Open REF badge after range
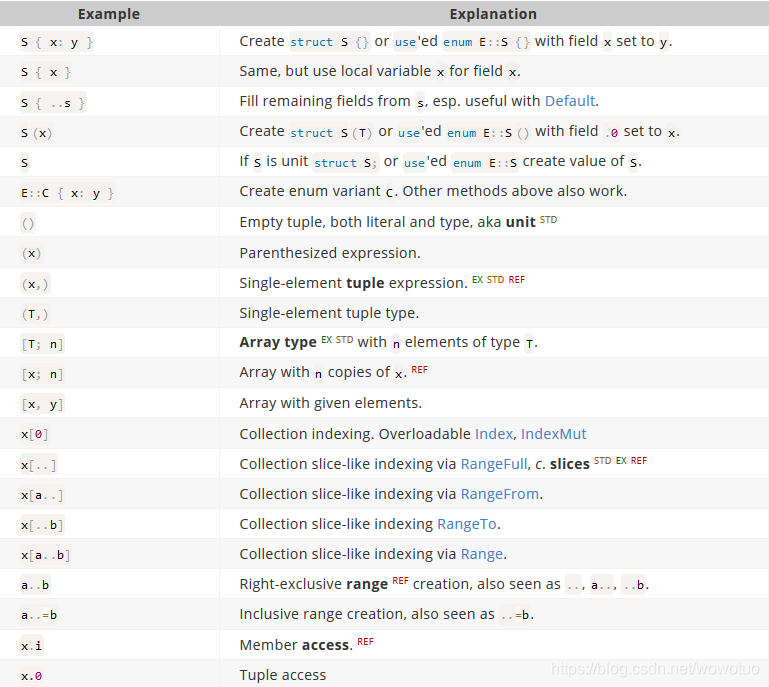The image size is (769, 687). [400, 581]
